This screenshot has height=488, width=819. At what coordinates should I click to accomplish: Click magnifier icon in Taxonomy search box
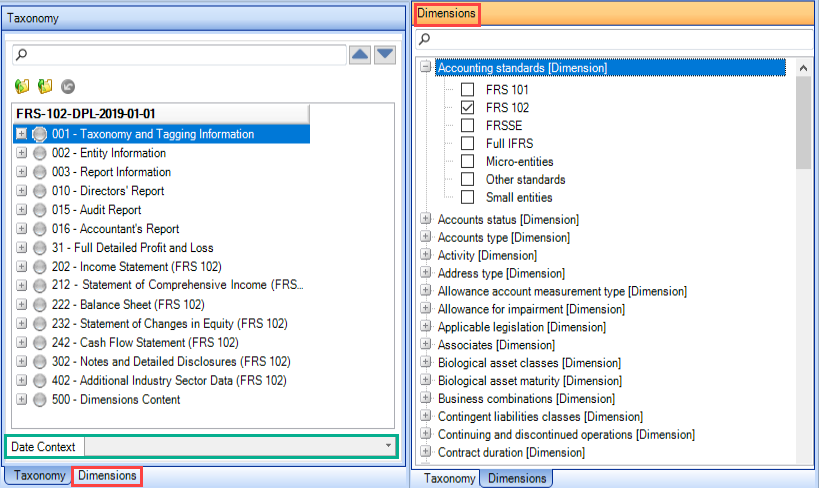pos(21,54)
